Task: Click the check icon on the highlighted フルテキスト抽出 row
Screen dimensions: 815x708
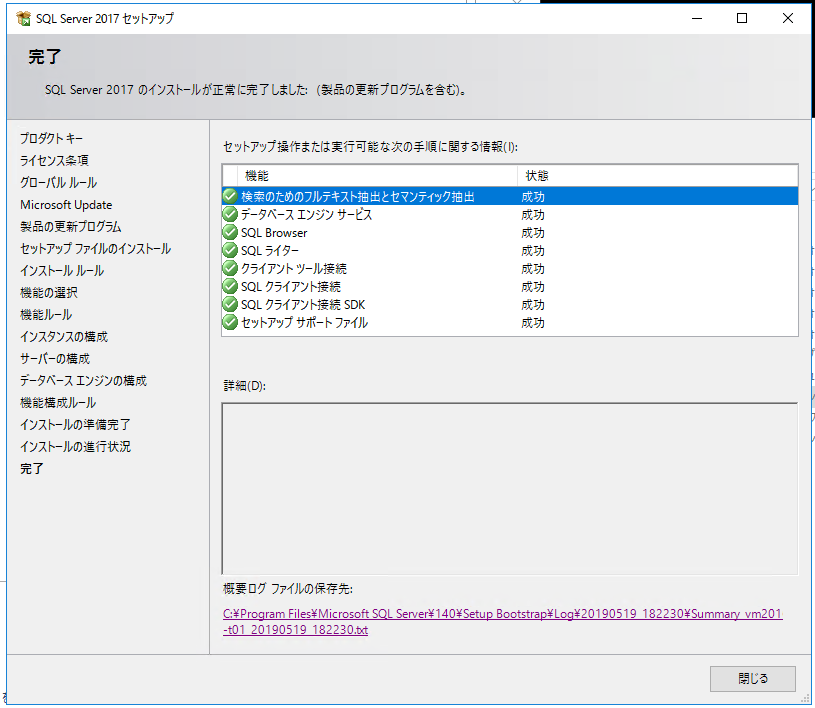Action: pos(230,196)
